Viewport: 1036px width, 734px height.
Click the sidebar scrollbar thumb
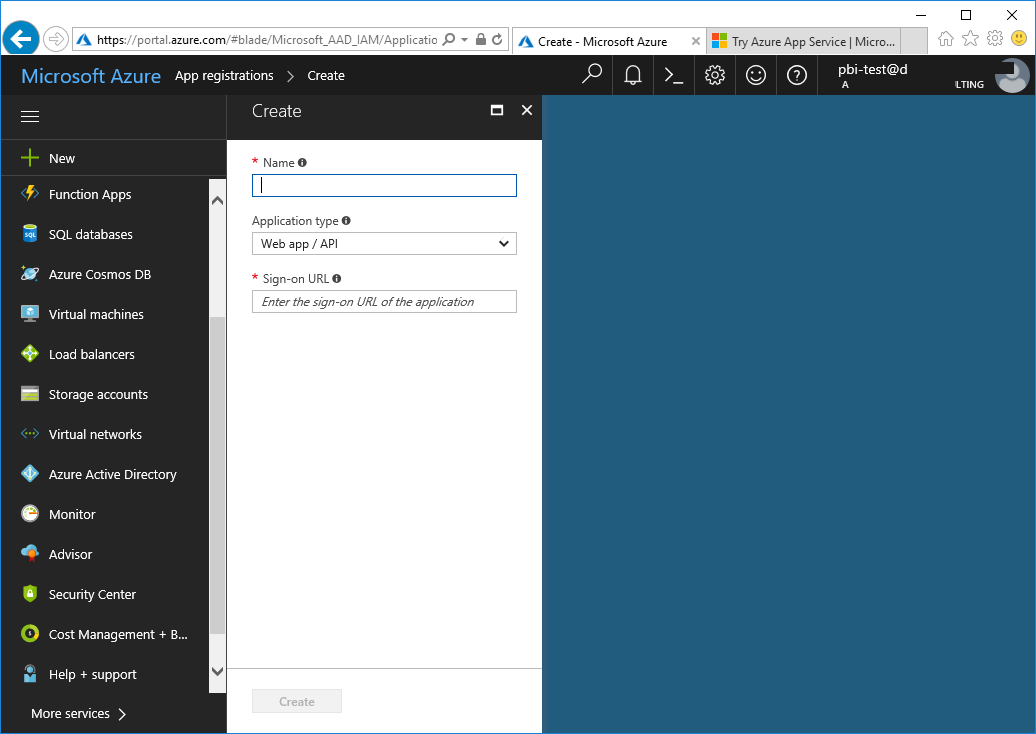(x=217, y=476)
